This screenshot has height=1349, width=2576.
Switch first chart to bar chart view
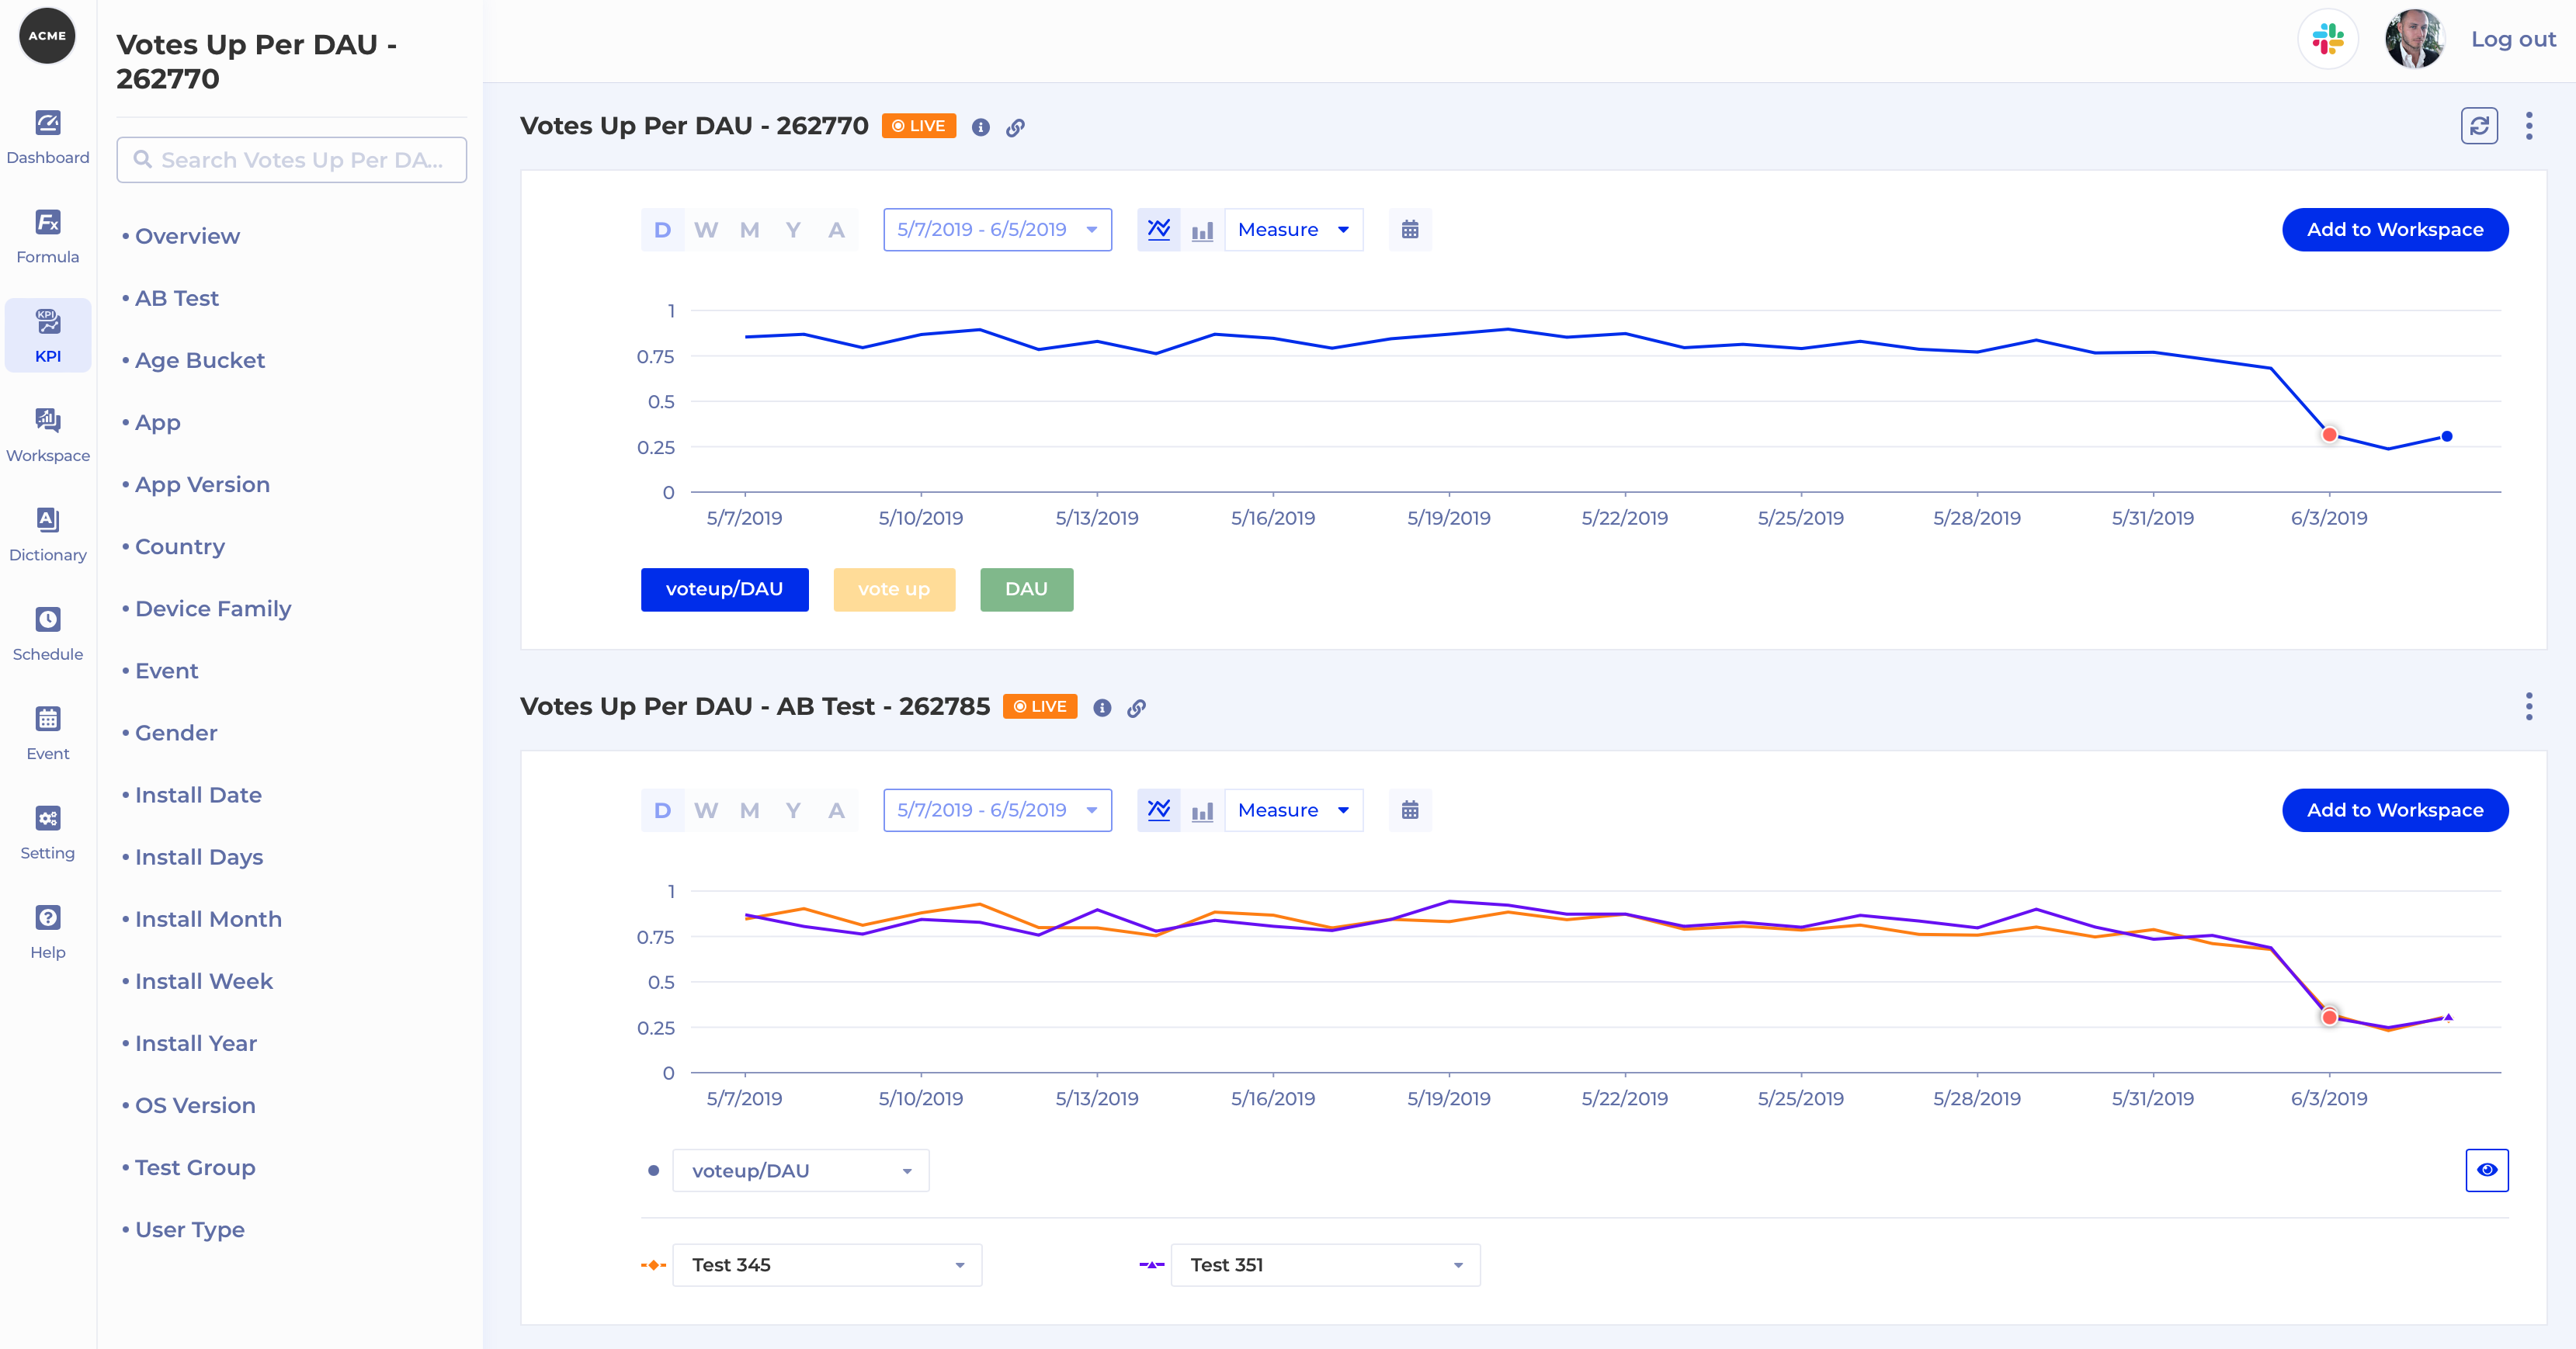pos(1202,230)
